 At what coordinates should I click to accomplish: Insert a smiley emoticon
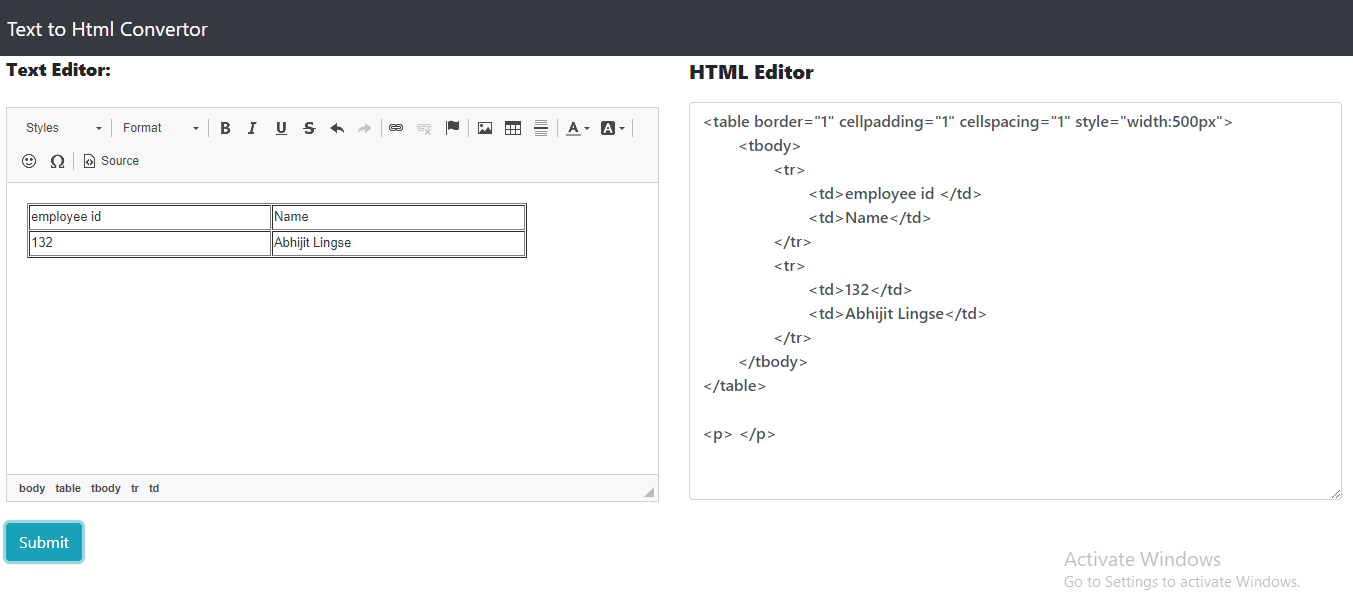pos(29,161)
